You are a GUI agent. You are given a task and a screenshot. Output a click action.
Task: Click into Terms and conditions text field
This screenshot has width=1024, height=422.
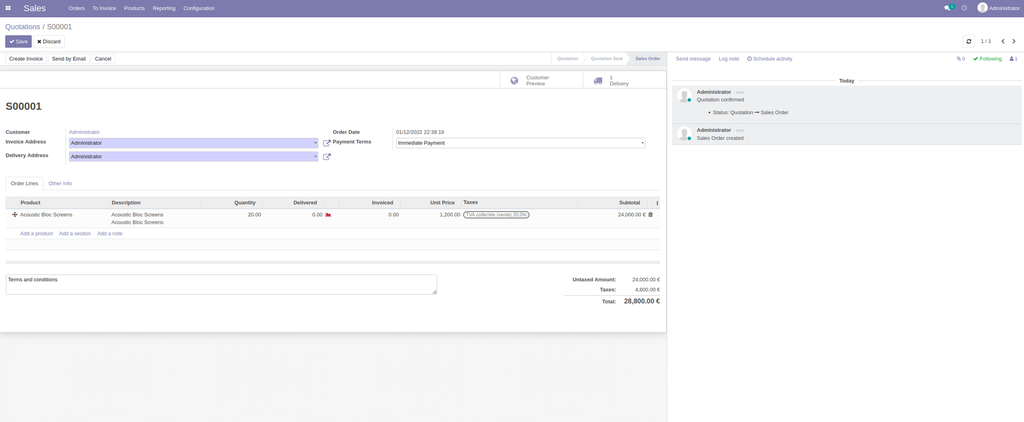[220, 284]
